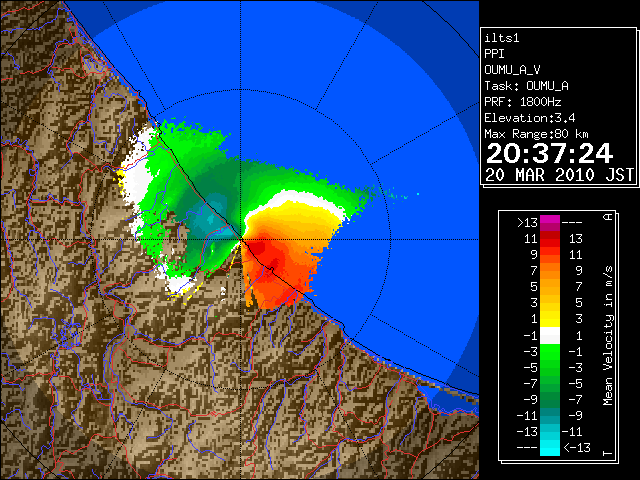Click the cyan '<-13' legend swatch

[550, 448]
